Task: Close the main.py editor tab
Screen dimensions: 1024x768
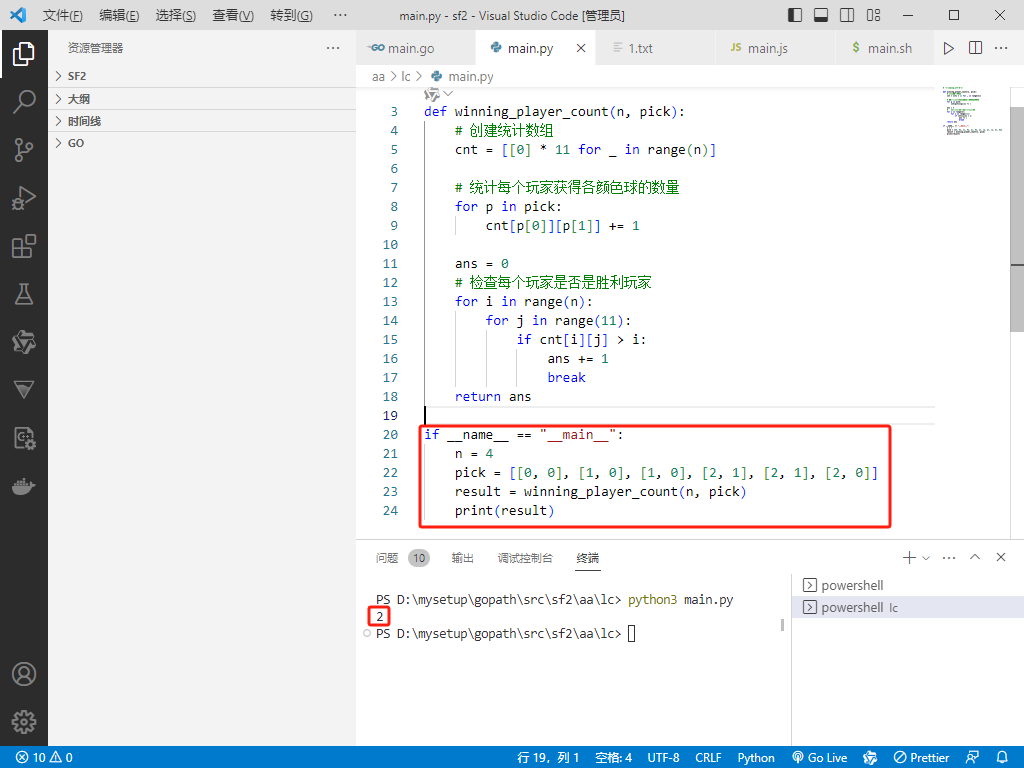Action: tap(581, 48)
